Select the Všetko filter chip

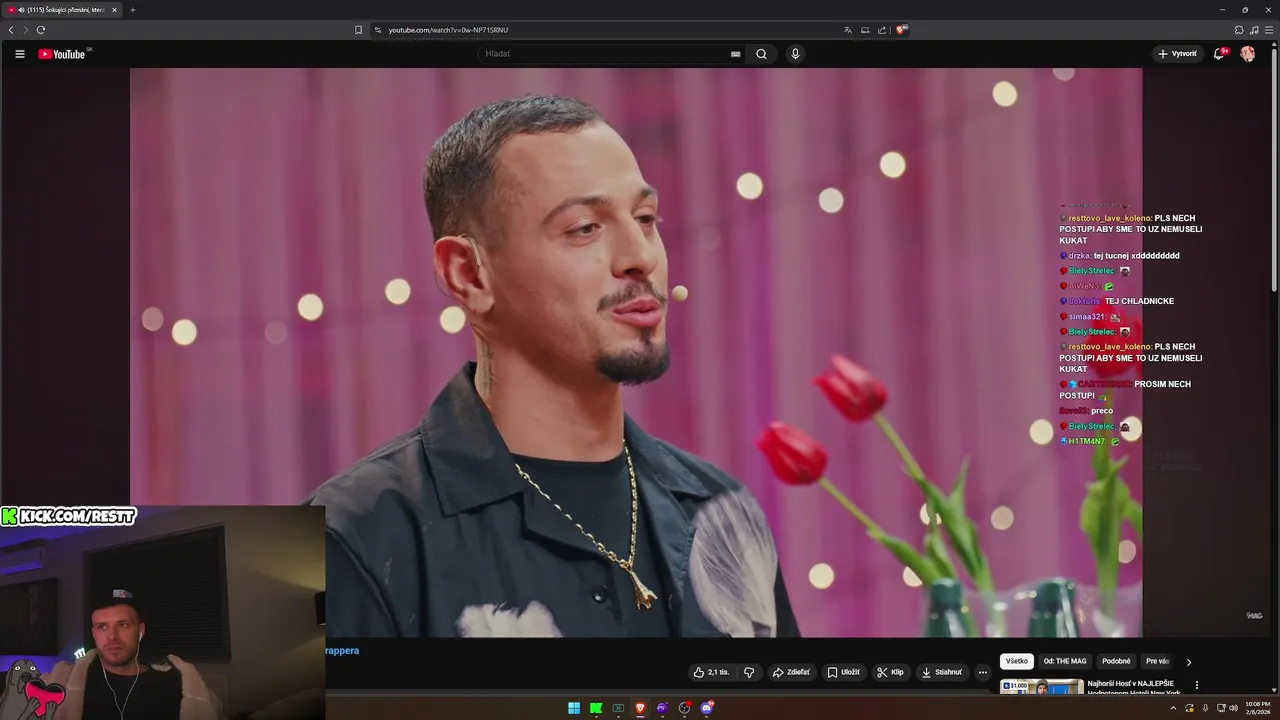(1017, 661)
